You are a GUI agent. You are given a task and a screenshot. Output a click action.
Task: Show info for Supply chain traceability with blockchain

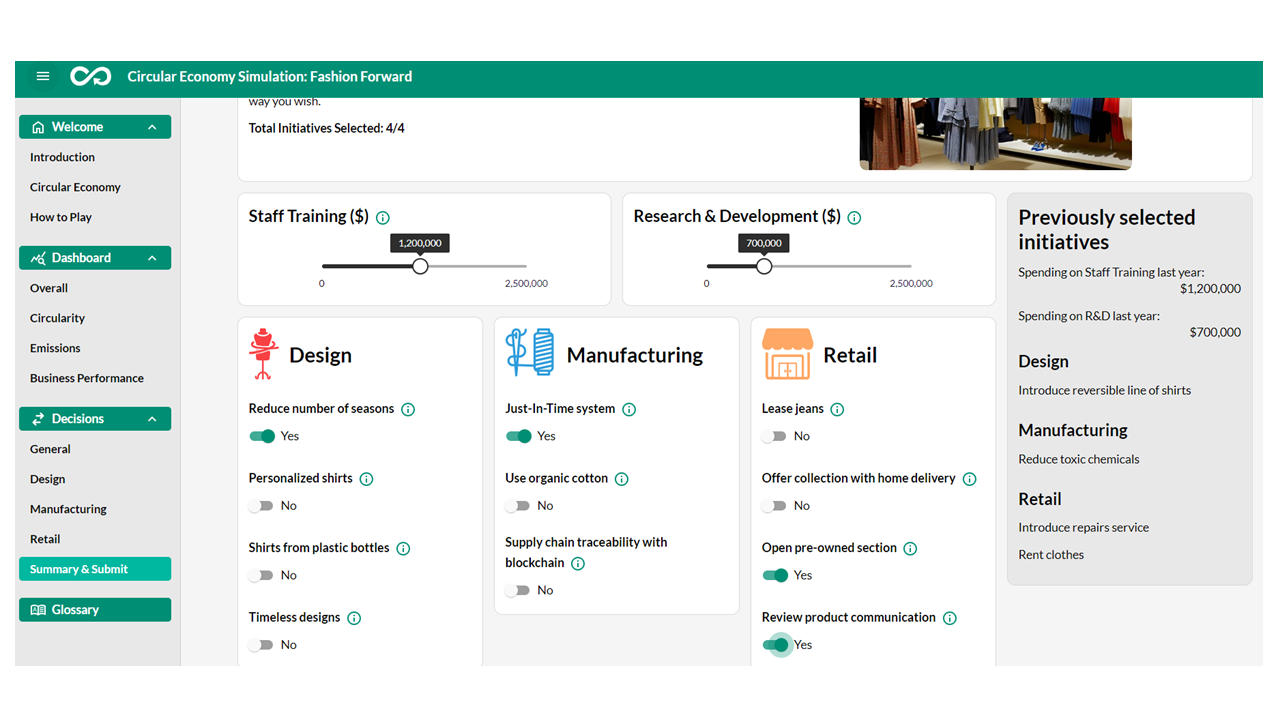578,564
